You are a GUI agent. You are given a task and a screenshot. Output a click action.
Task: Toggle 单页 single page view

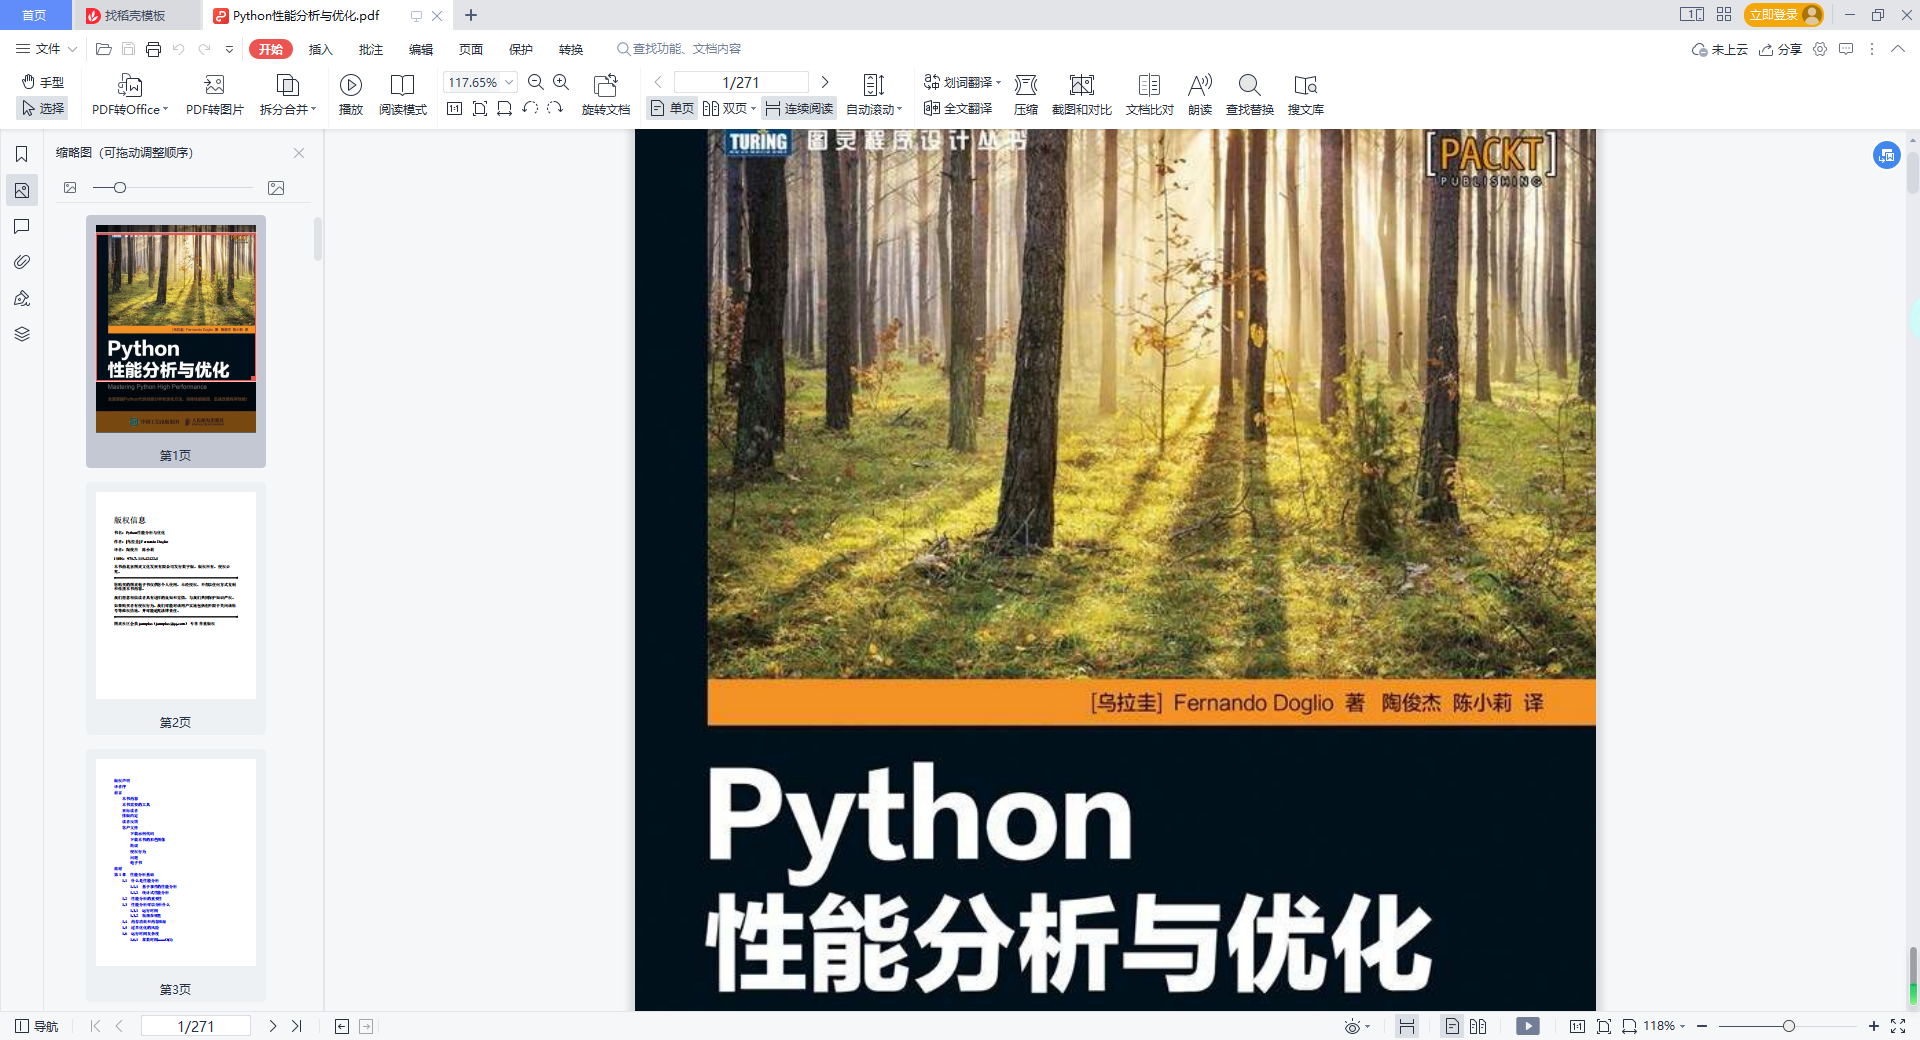672,109
